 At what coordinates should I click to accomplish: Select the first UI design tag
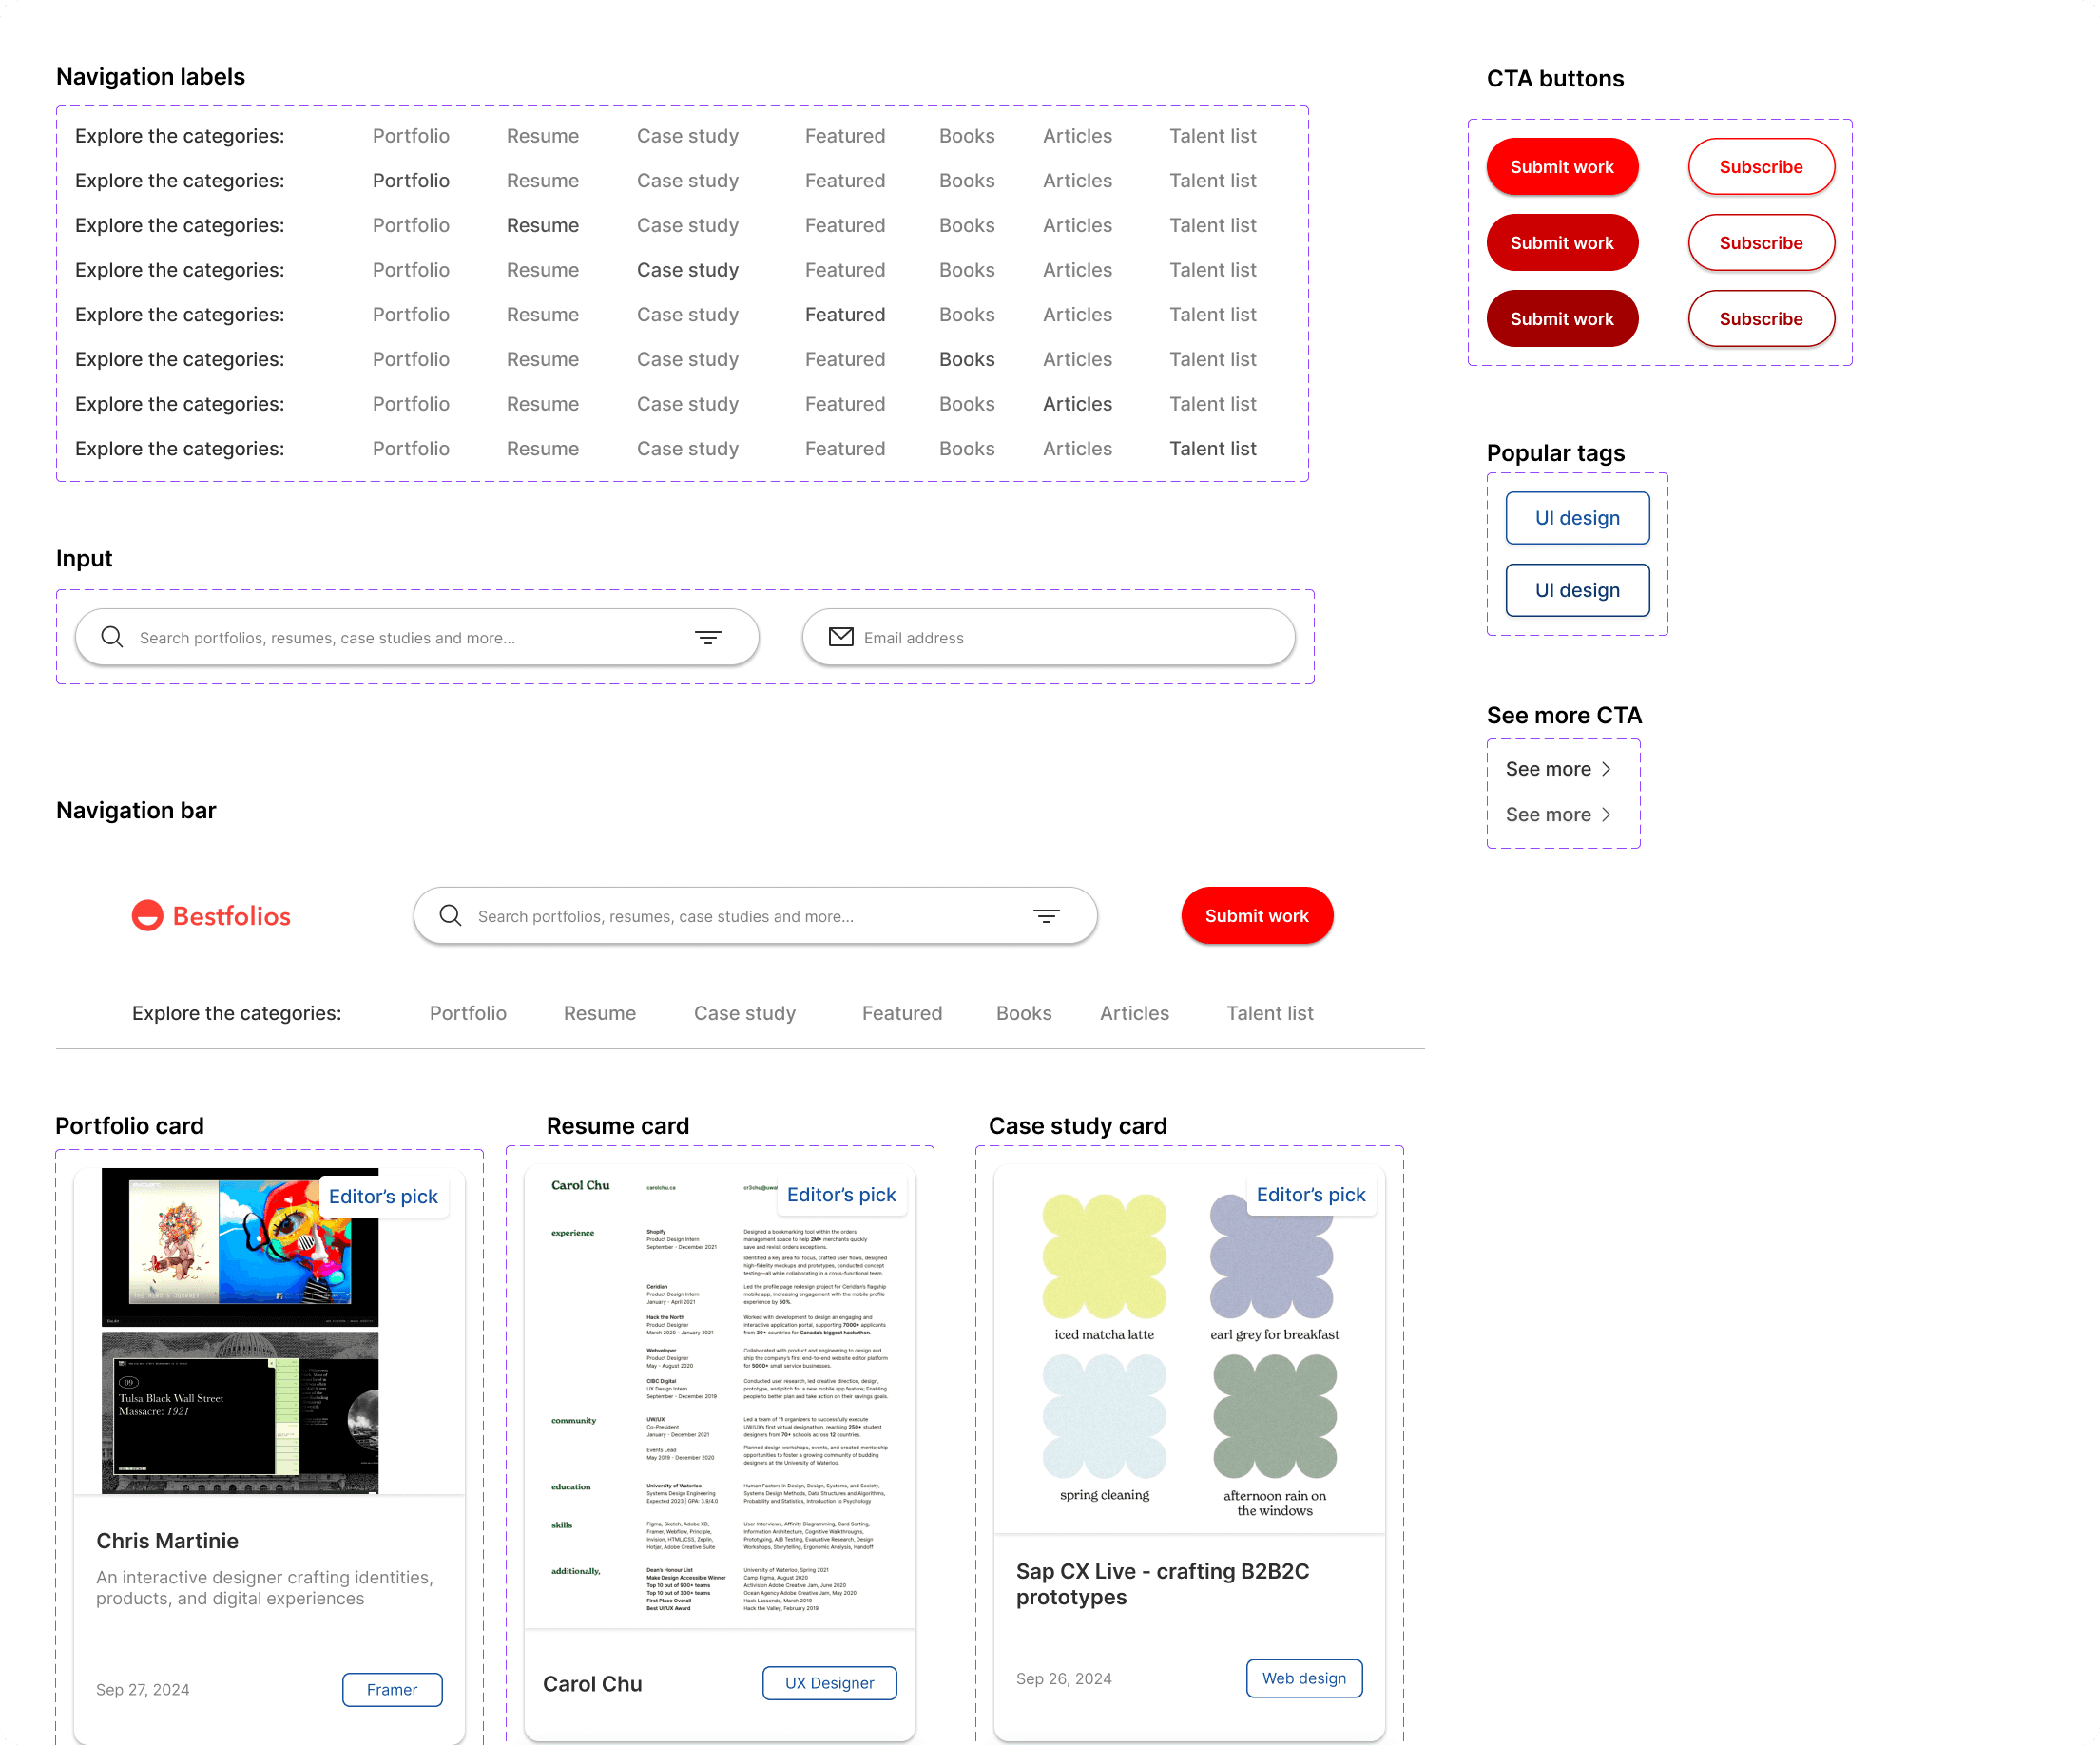pyautogui.click(x=1577, y=518)
